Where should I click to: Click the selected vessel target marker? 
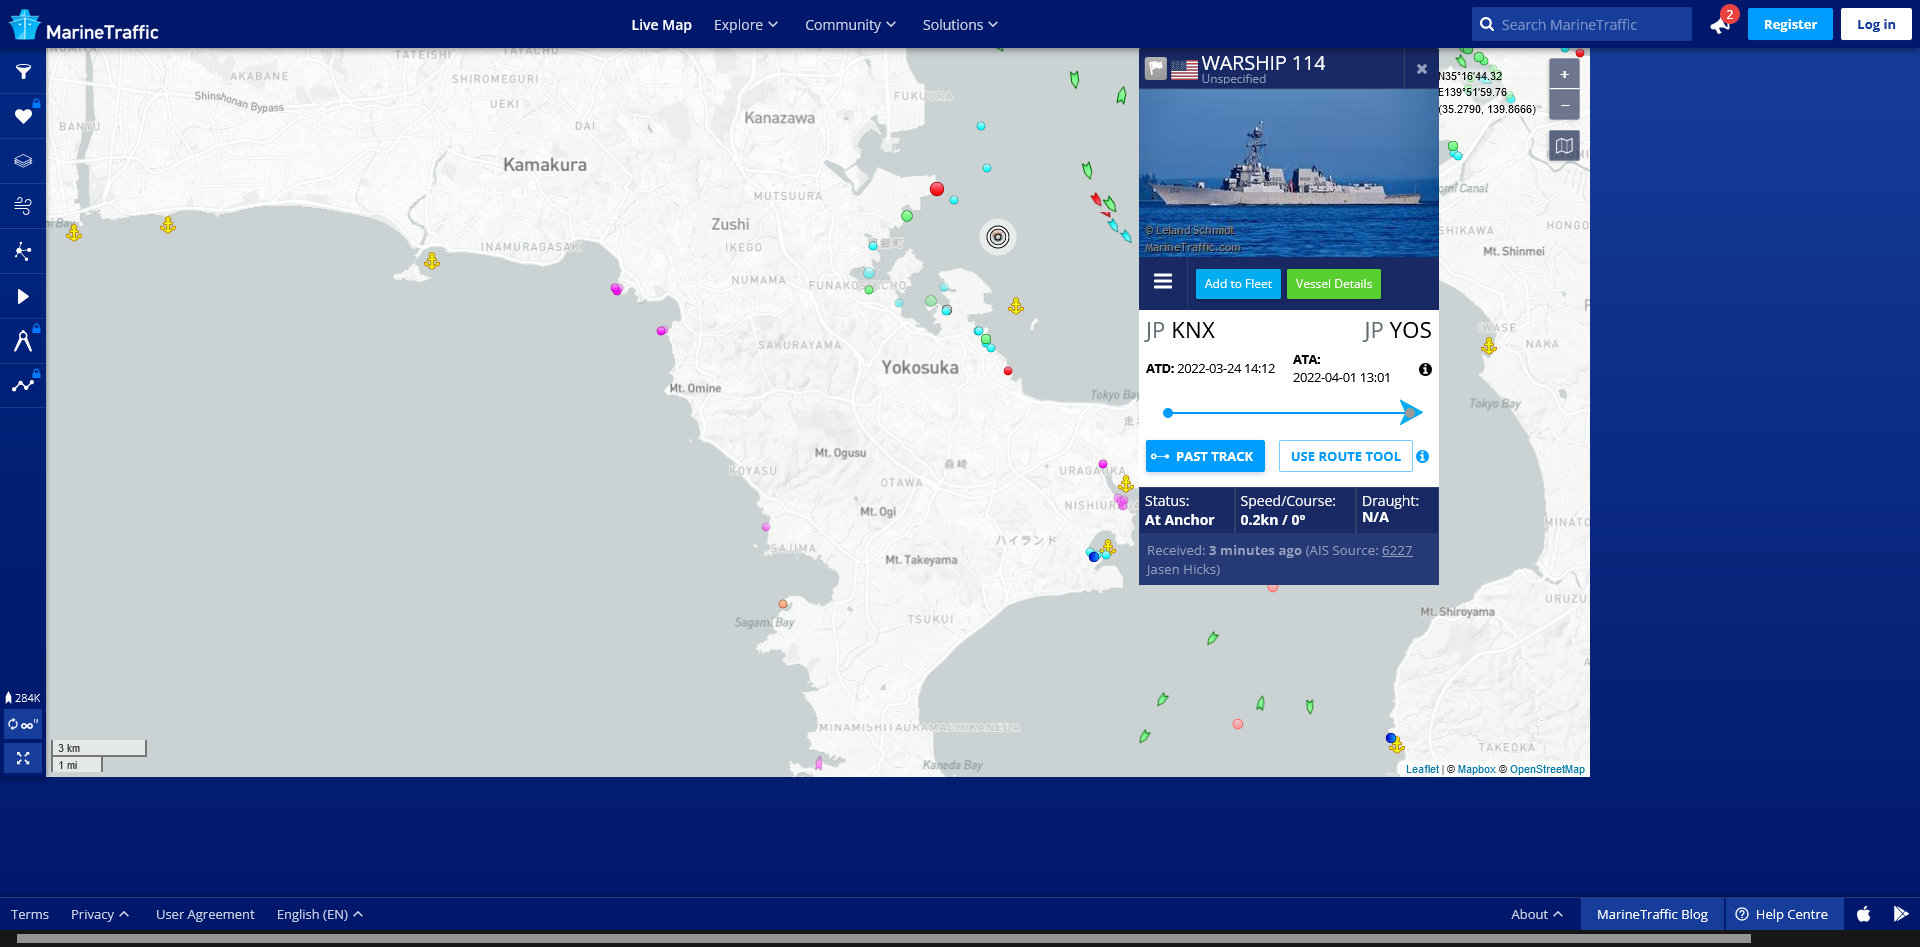tap(997, 237)
